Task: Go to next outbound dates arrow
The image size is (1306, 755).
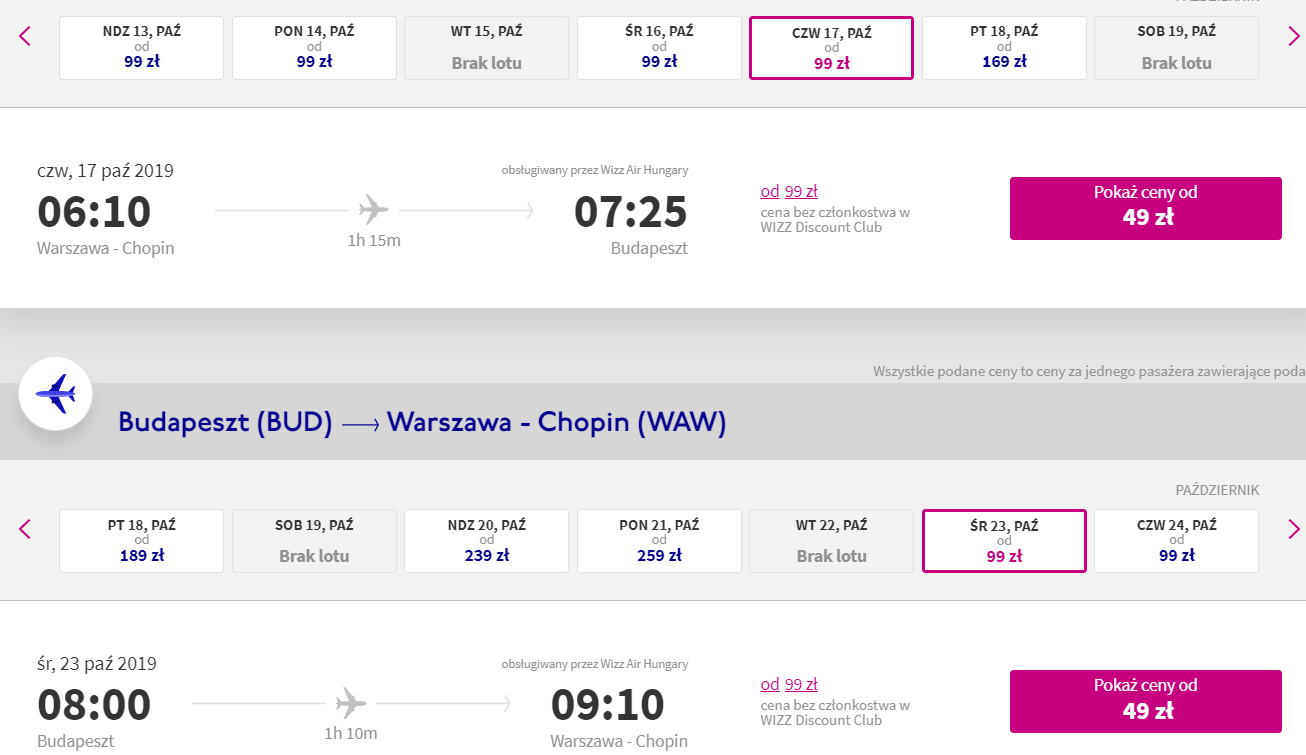Action: (1294, 36)
